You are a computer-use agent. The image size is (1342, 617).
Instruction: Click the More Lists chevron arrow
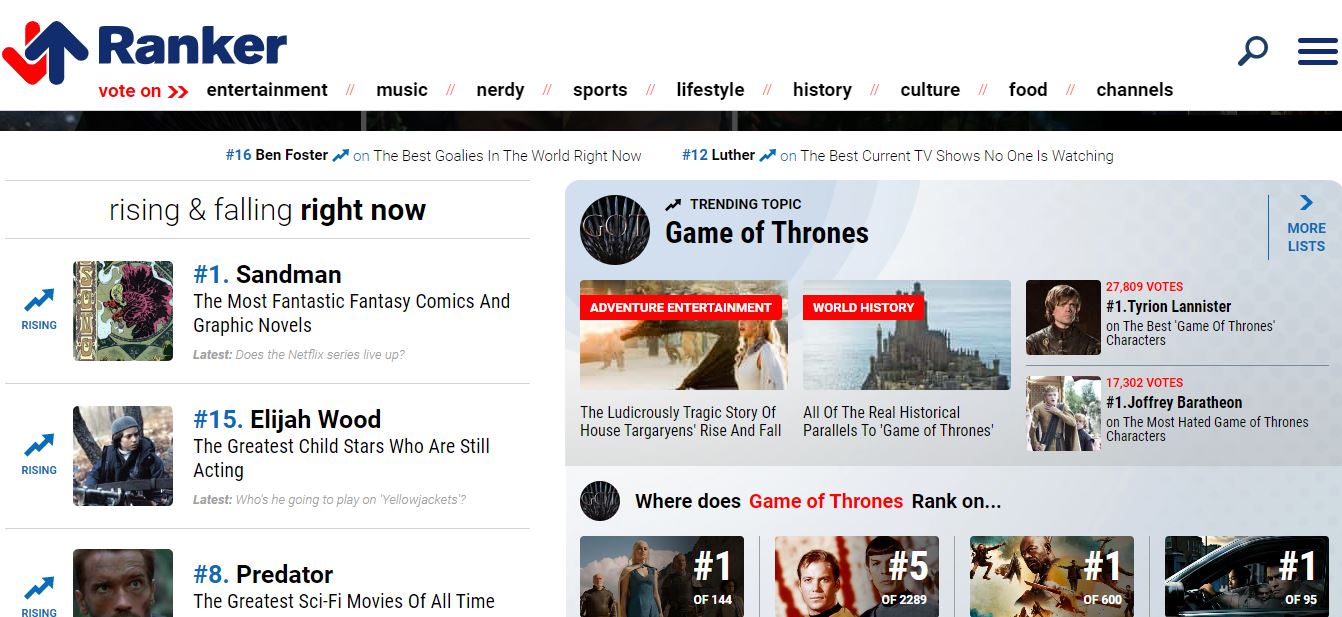[x=1306, y=203]
